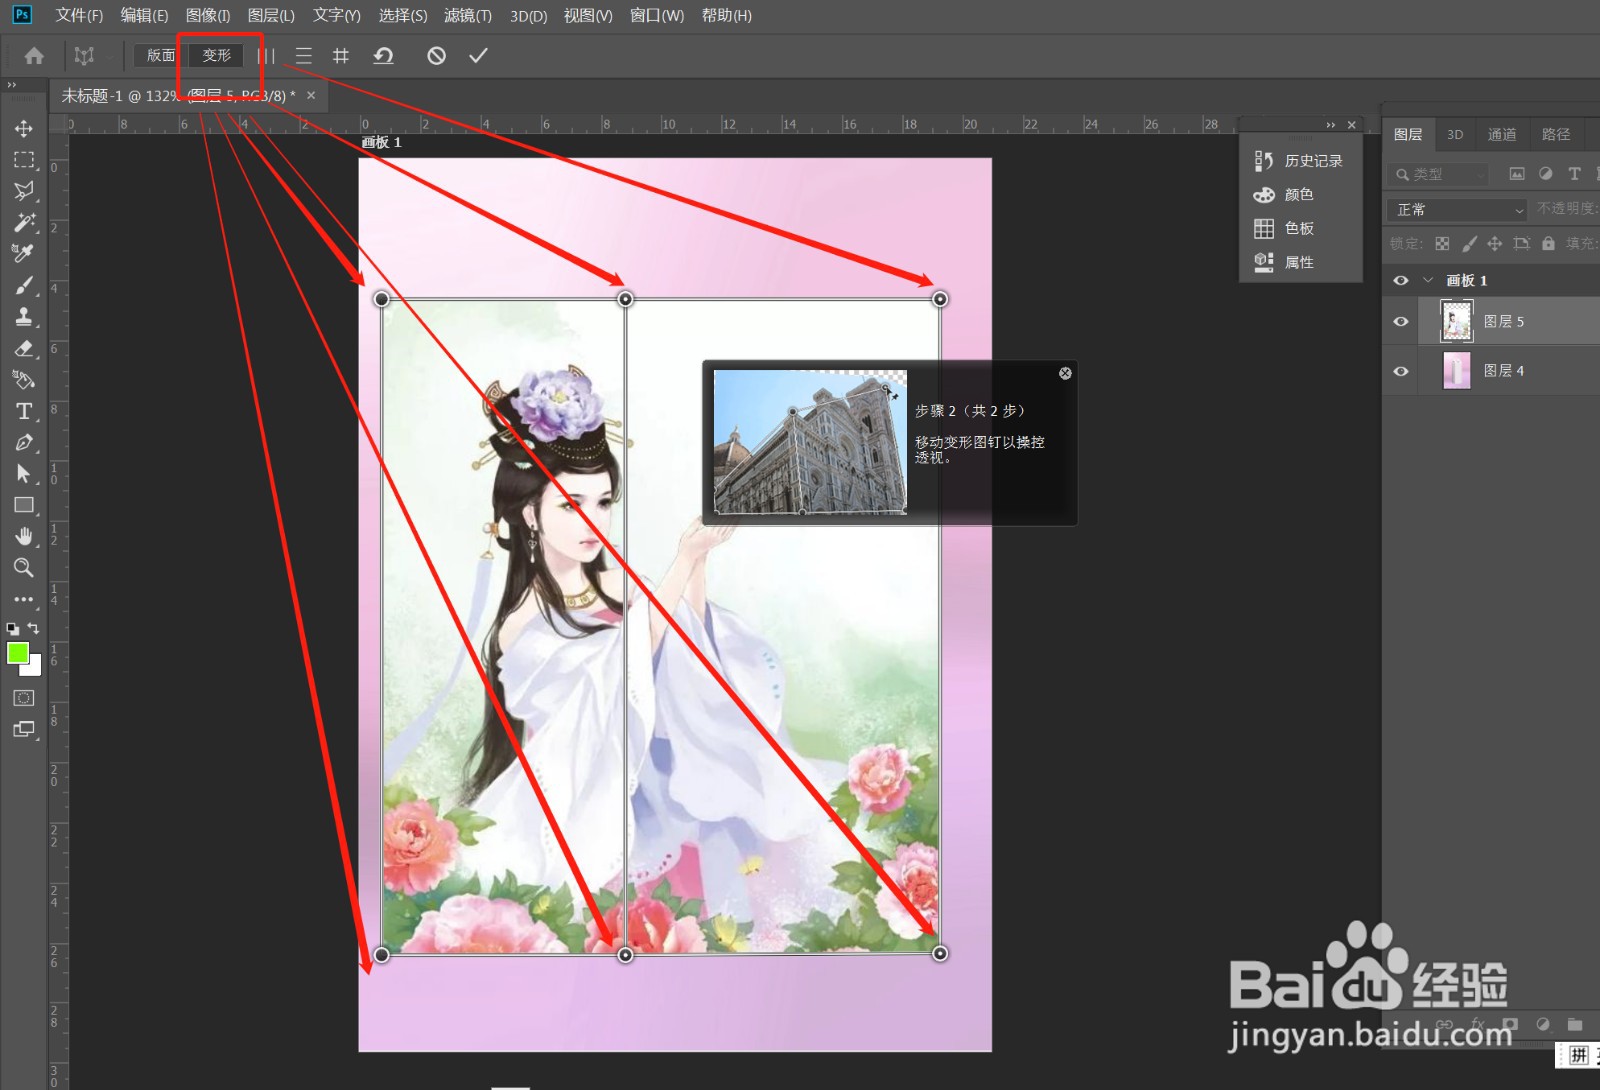Select the Pen tool
This screenshot has height=1090, width=1600.
(24, 442)
